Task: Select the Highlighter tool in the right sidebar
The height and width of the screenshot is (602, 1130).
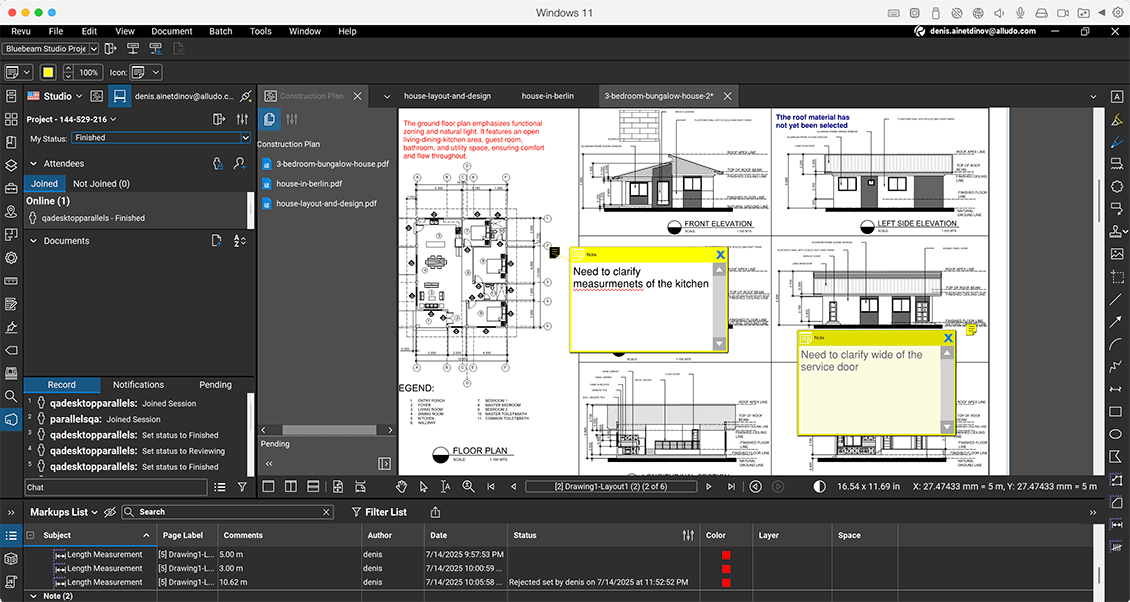Action: 1116,120
